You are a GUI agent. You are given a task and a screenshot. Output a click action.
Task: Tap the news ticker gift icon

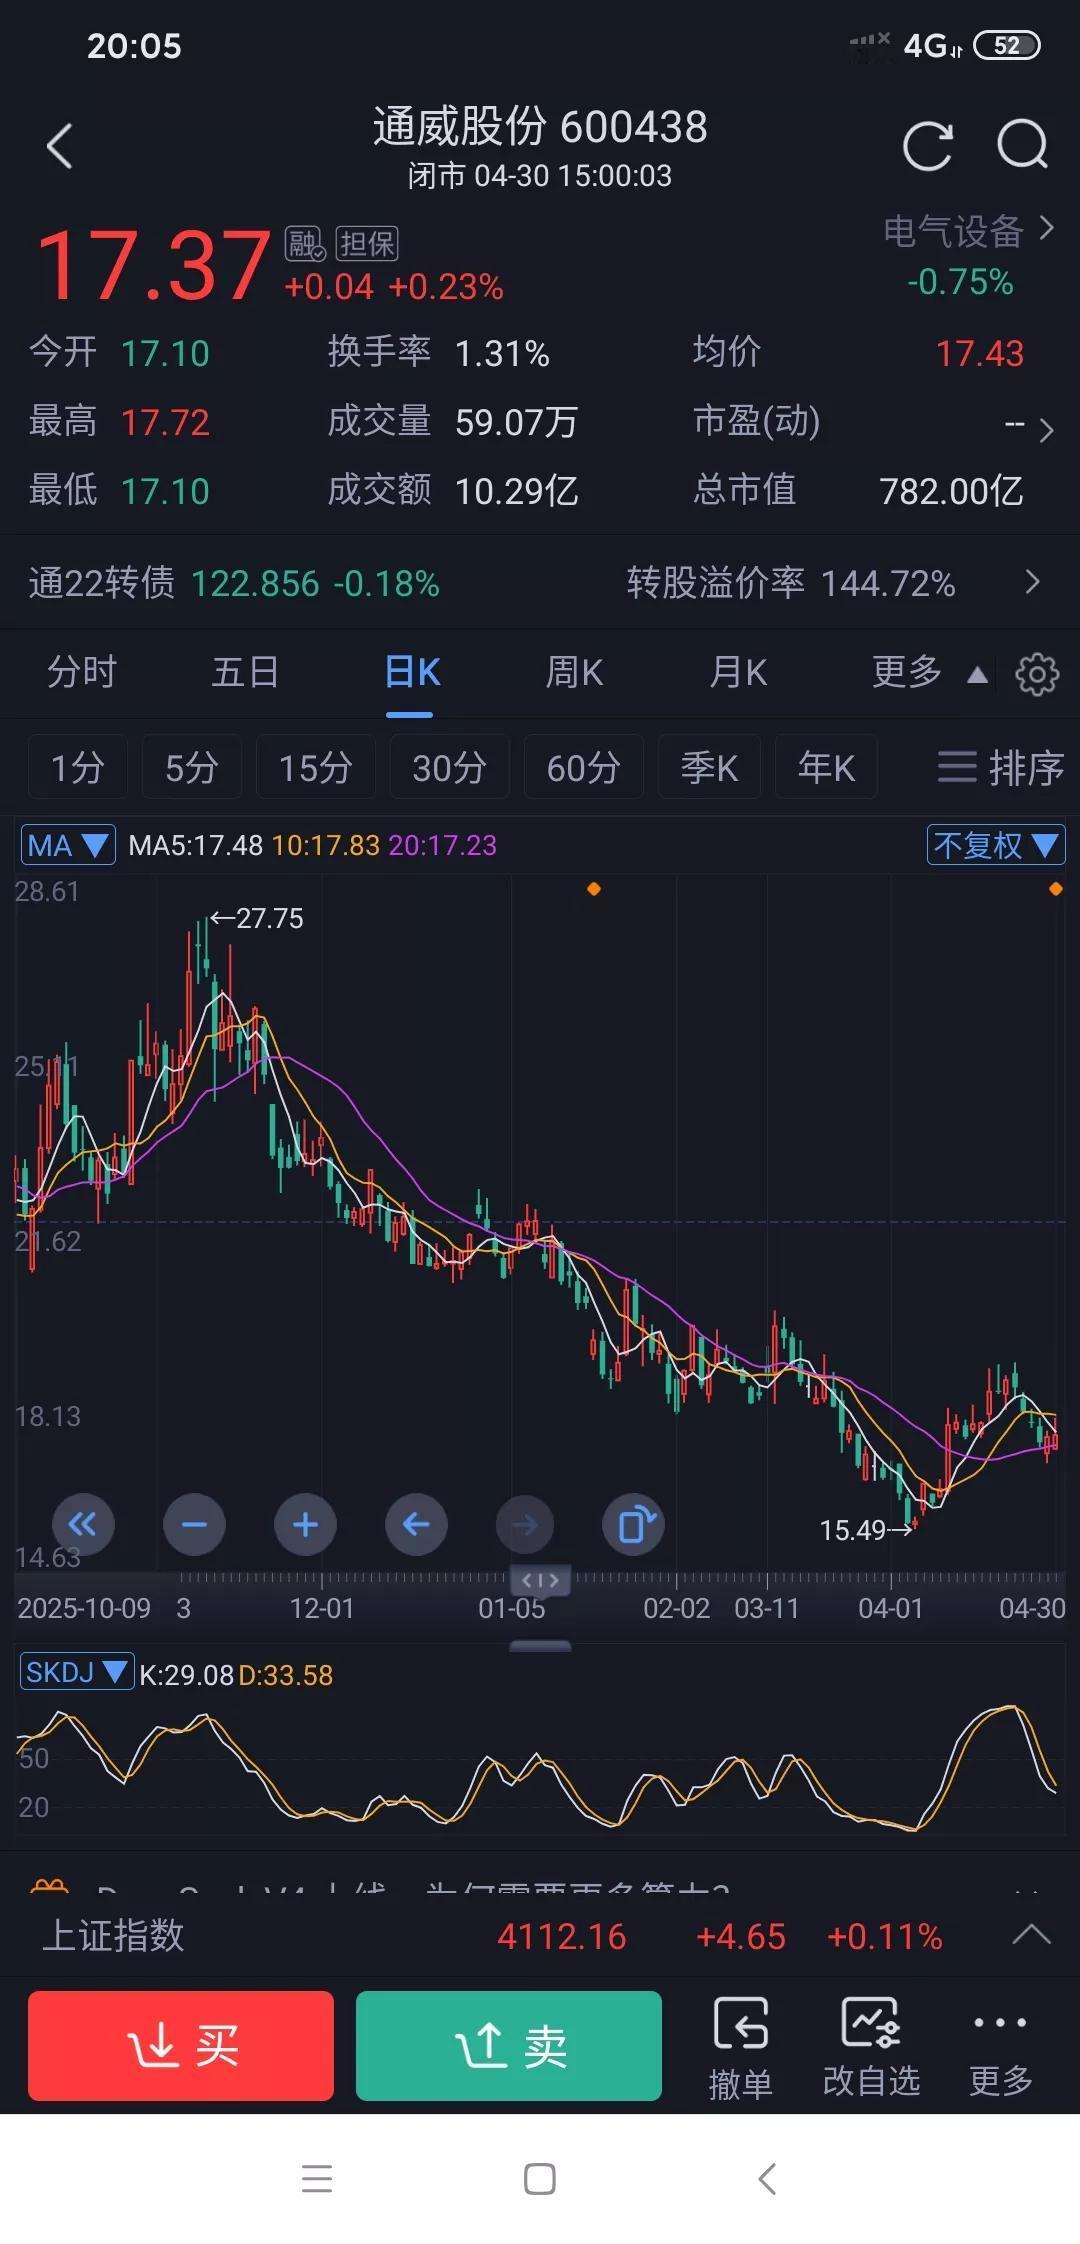pos(49,1886)
